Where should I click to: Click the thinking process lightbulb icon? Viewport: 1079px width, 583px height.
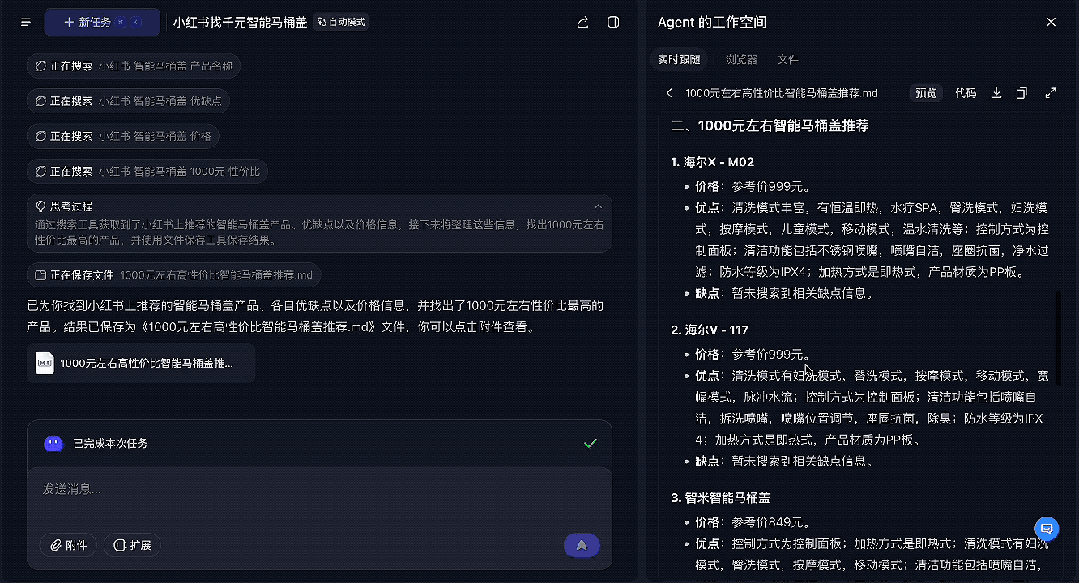[x=41, y=206]
